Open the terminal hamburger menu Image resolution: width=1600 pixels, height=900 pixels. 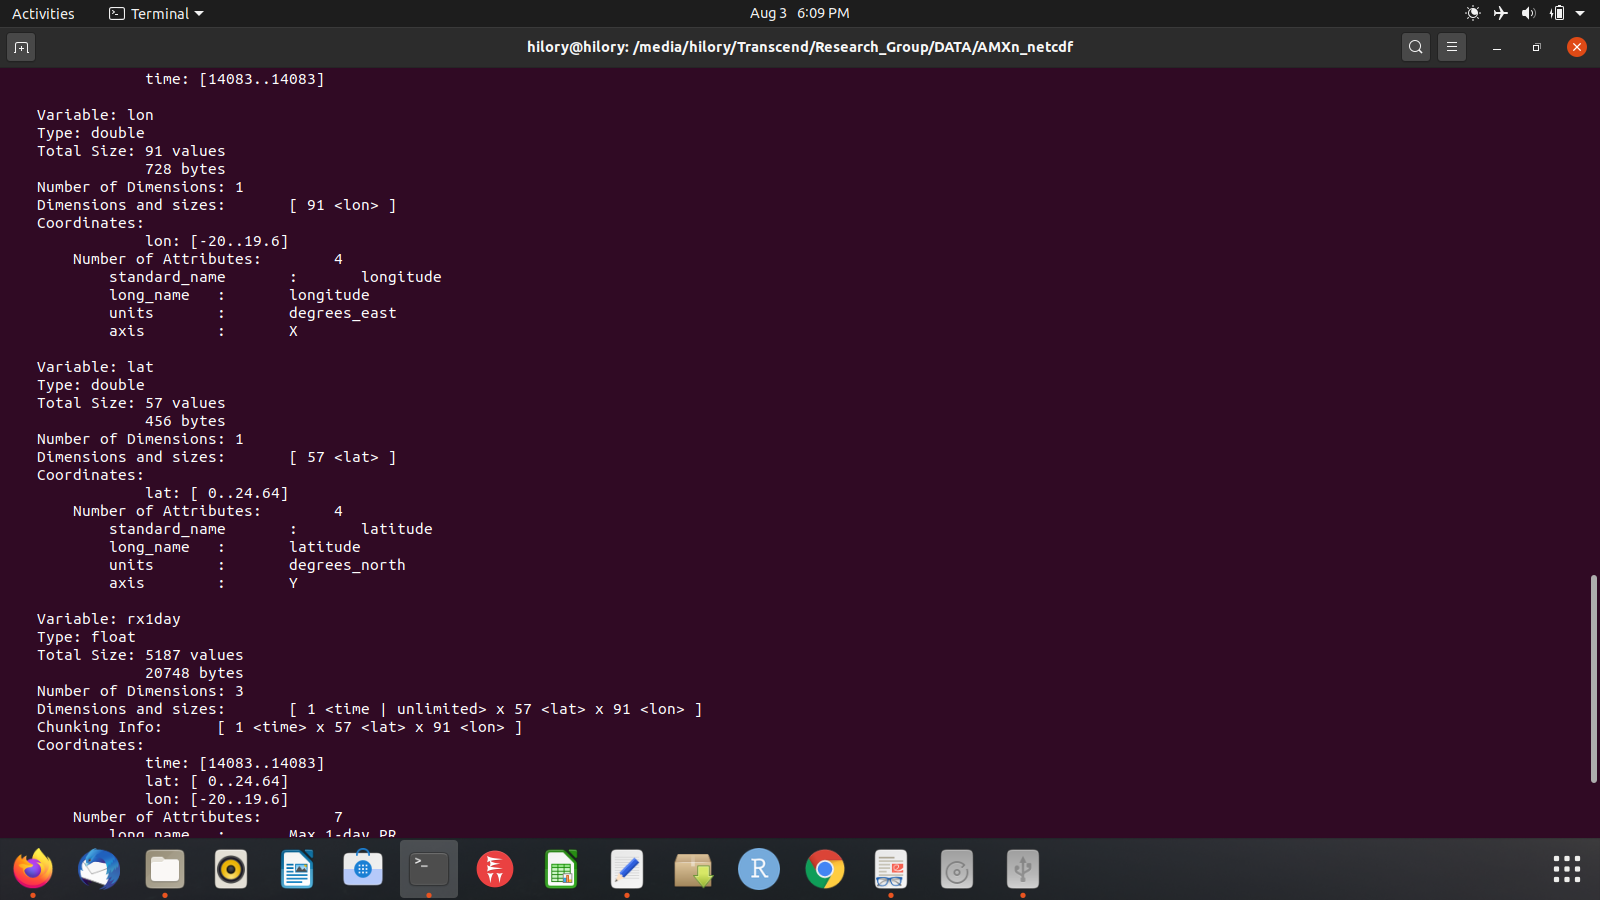(1451, 47)
